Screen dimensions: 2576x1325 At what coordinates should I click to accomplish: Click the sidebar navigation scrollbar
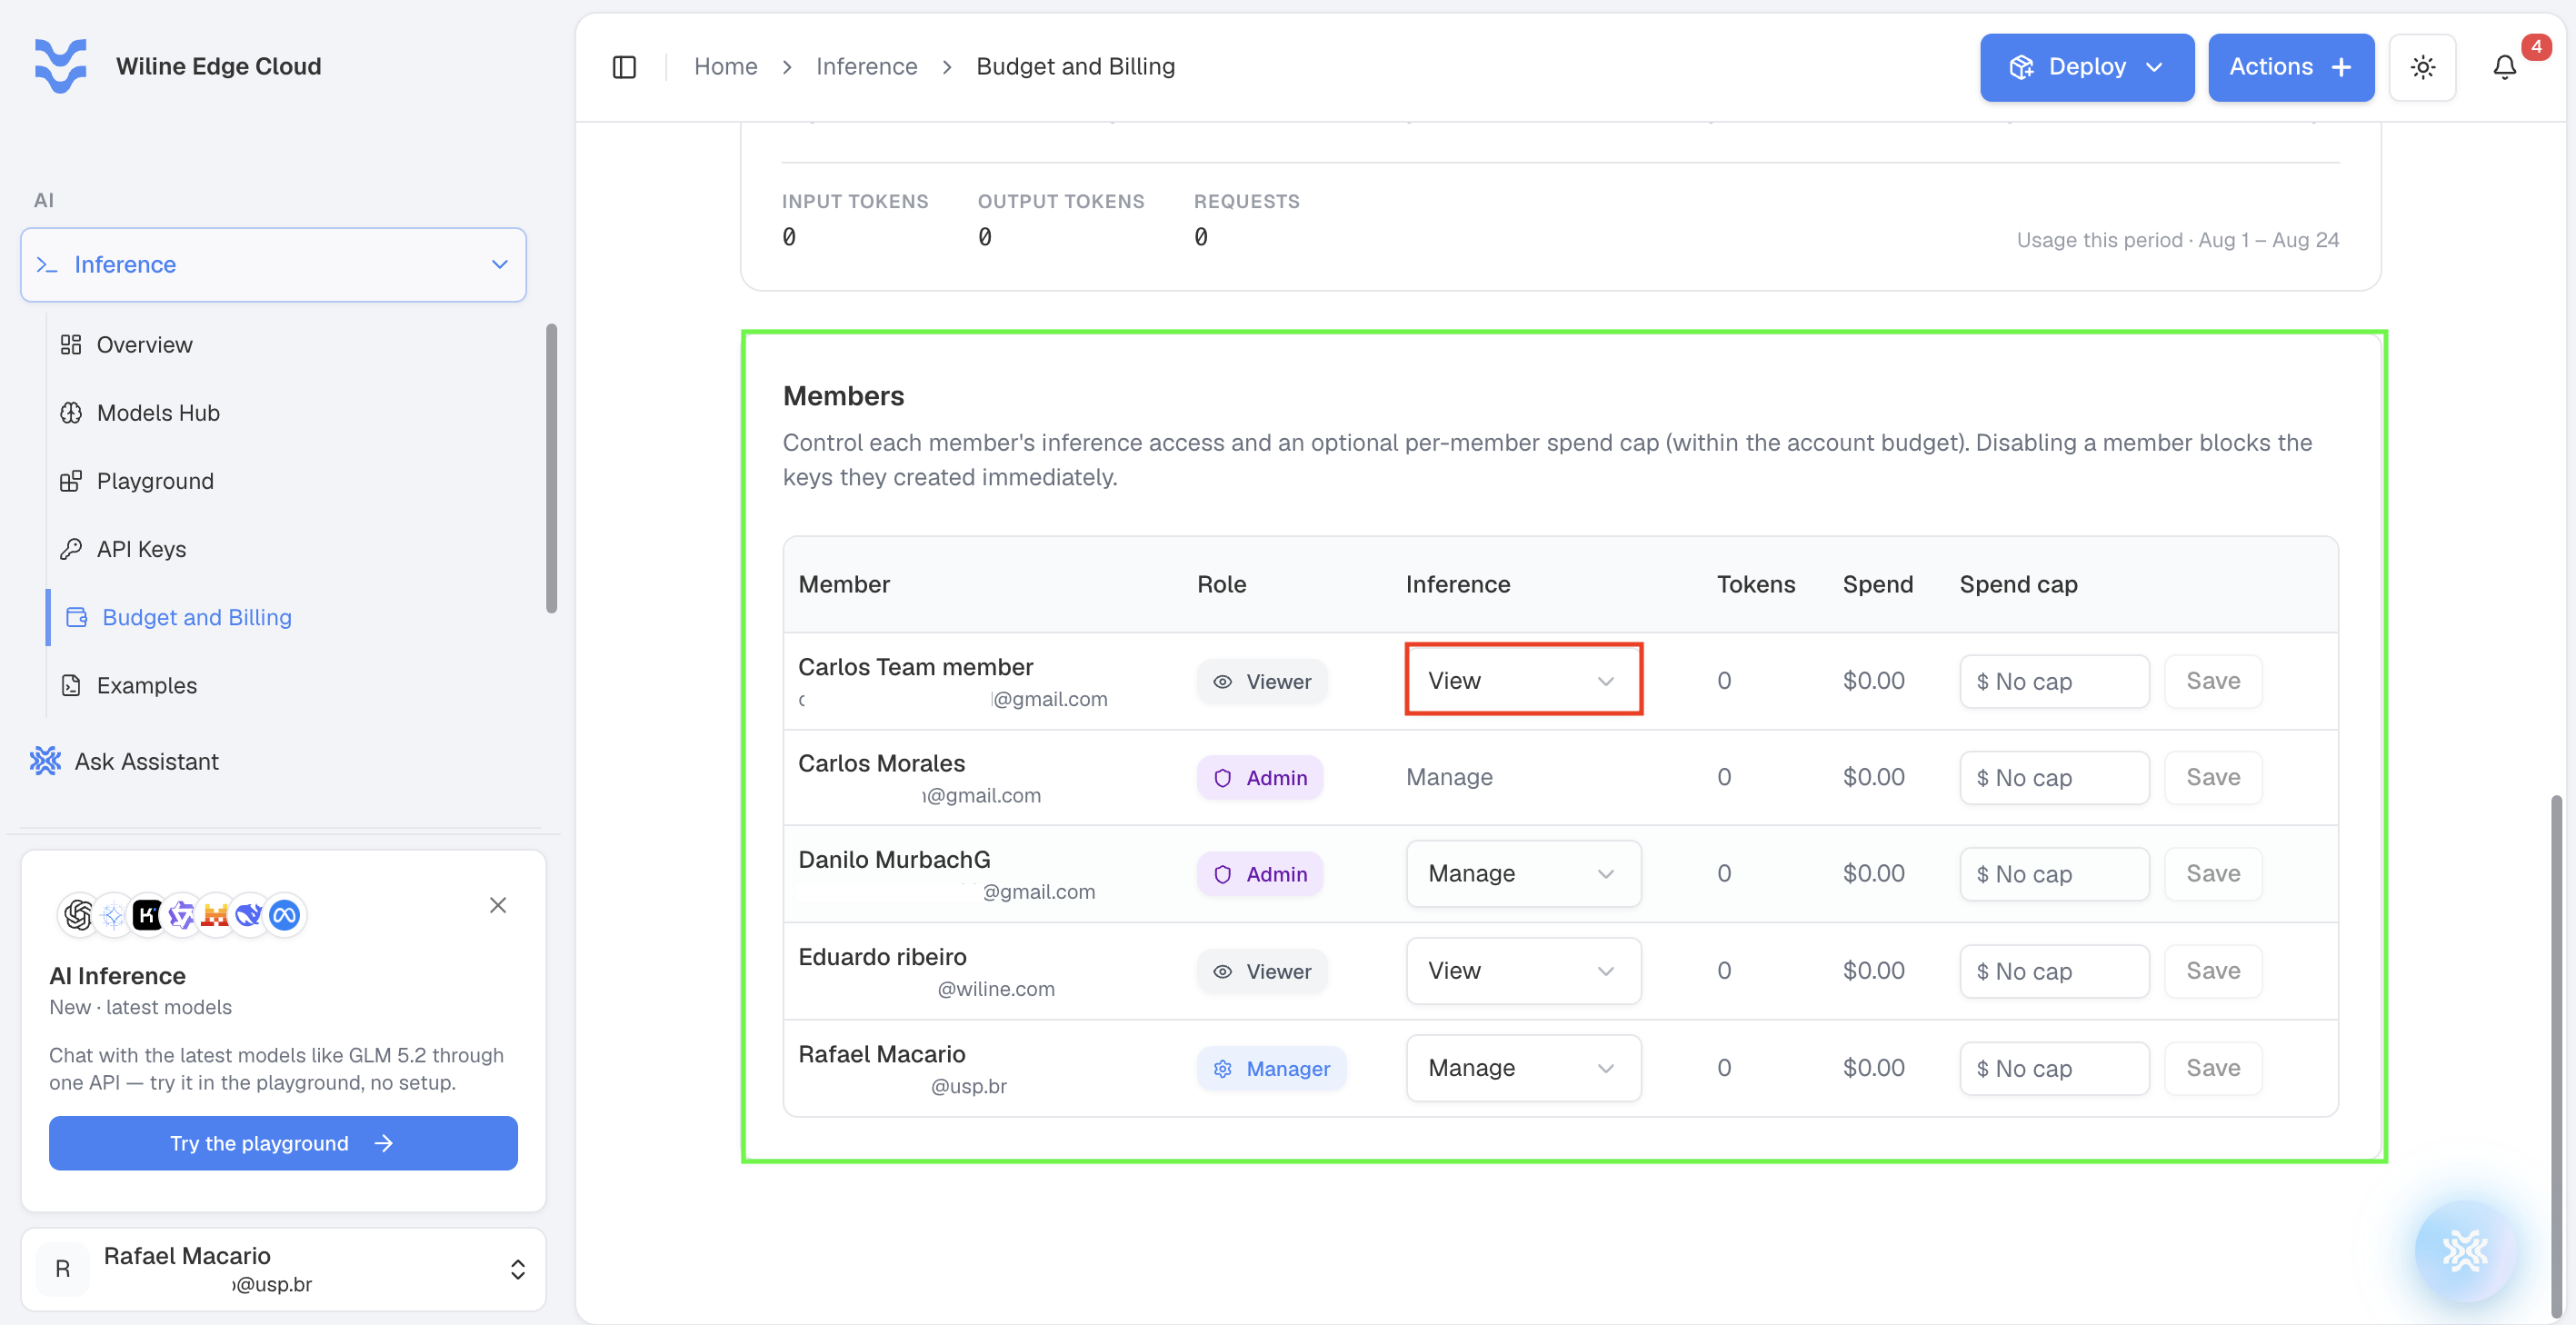point(551,468)
